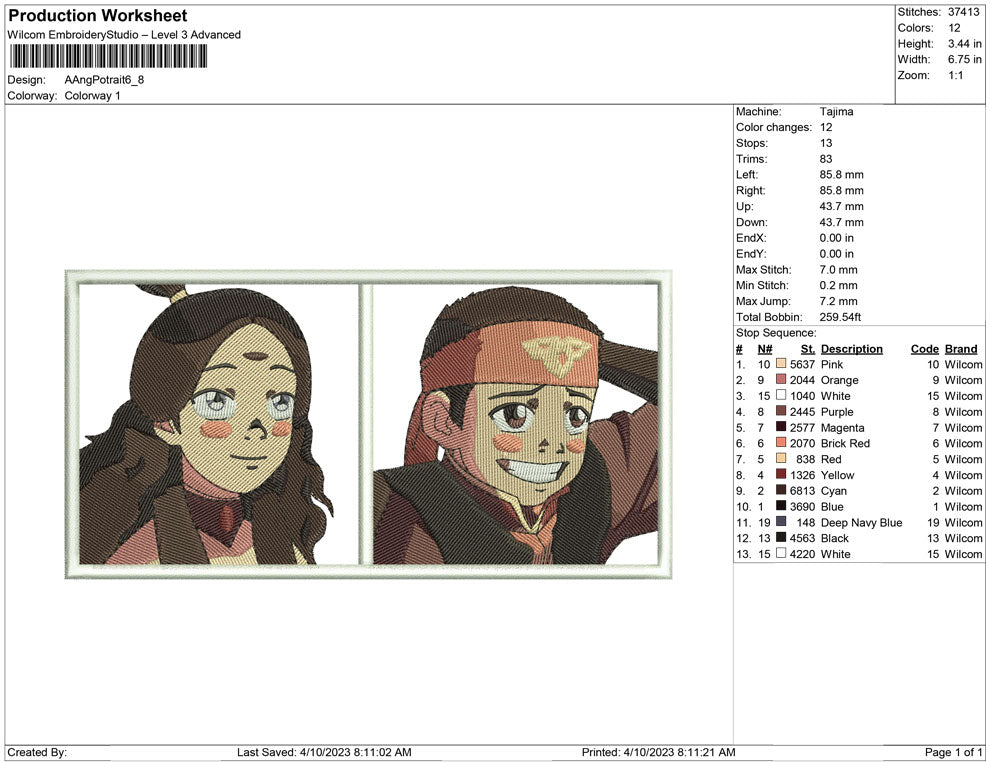Click the Height value 3.44 in
The height and width of the screenshot is (762, 990).
tap(965, 44)
